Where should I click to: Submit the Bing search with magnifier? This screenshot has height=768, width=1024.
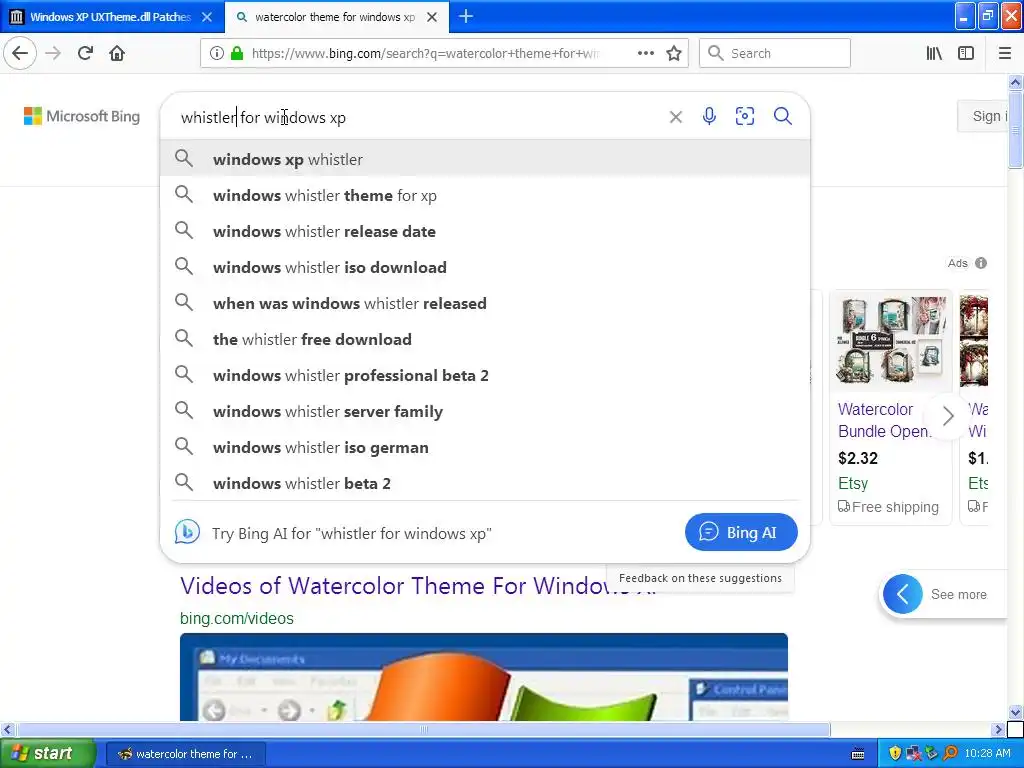pos(782,116)
